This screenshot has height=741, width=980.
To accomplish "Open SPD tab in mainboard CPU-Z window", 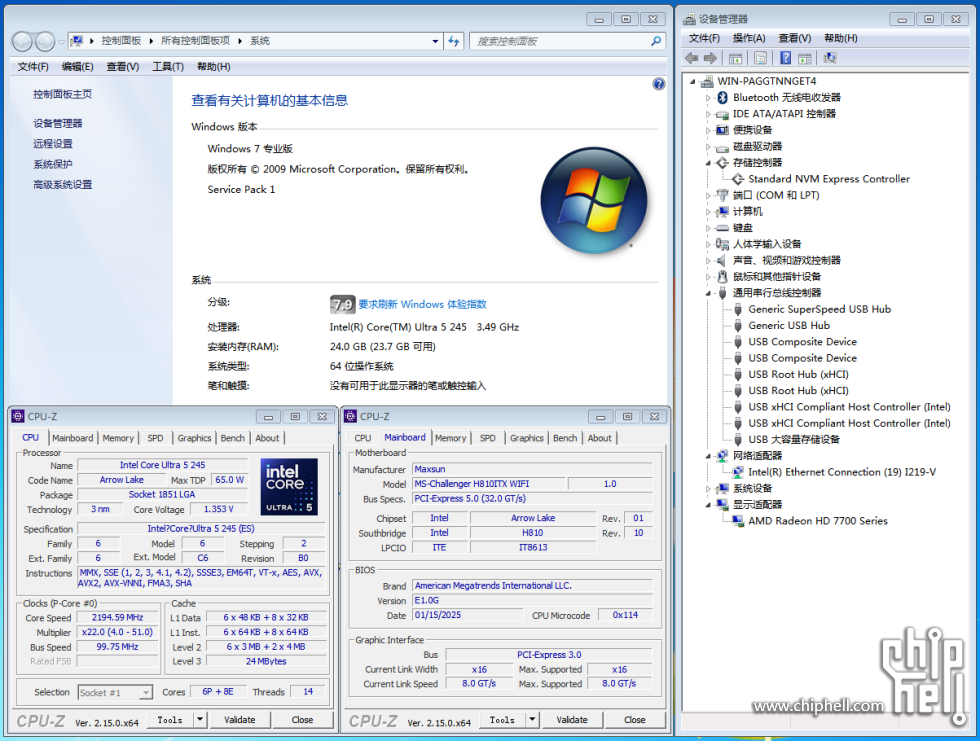I will click(x=488, y=438).
